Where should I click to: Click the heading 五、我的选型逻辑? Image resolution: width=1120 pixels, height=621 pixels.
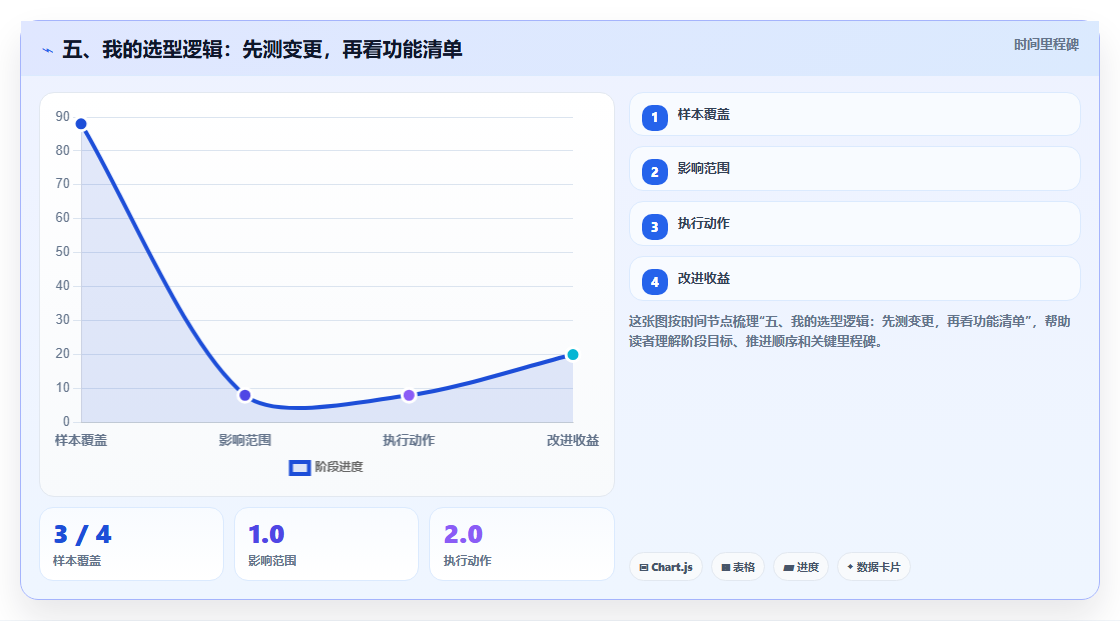(262, 49)
